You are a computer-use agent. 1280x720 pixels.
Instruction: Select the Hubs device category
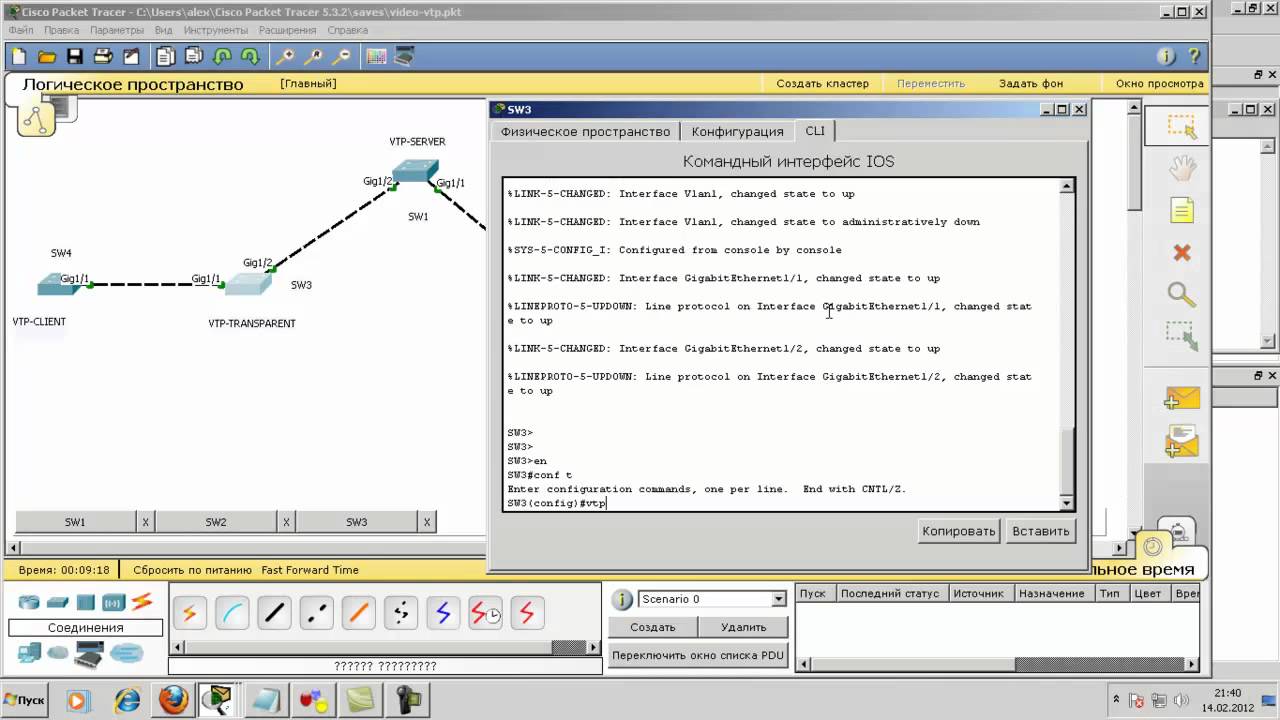pyautogui.click(x=85, y=602)
